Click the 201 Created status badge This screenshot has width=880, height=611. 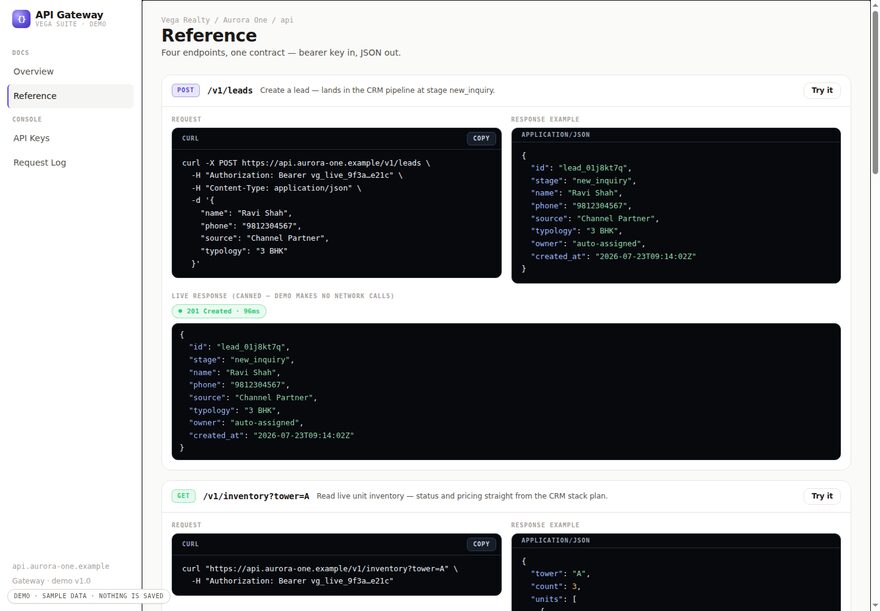coord(219,311)
